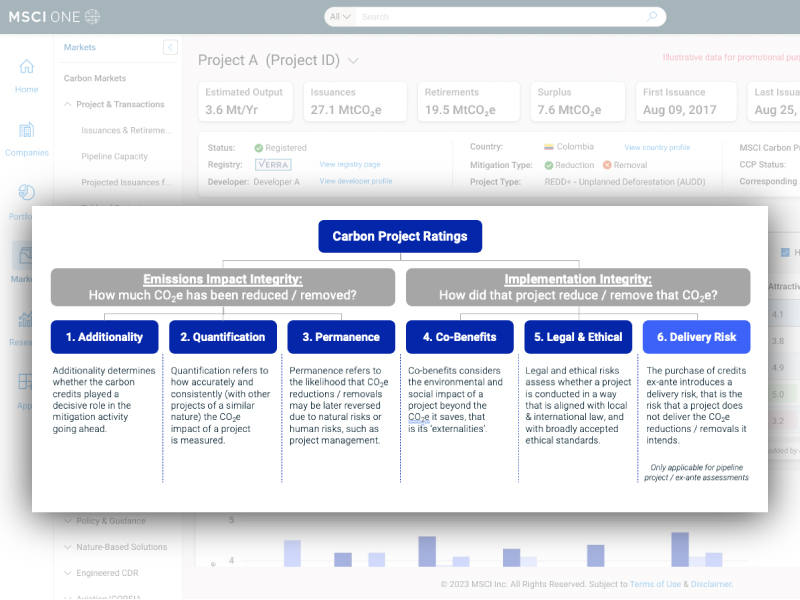The image size is (800, 600).
Task: Toggle the blue checkbox above ratings column
Action: point(785,252)
